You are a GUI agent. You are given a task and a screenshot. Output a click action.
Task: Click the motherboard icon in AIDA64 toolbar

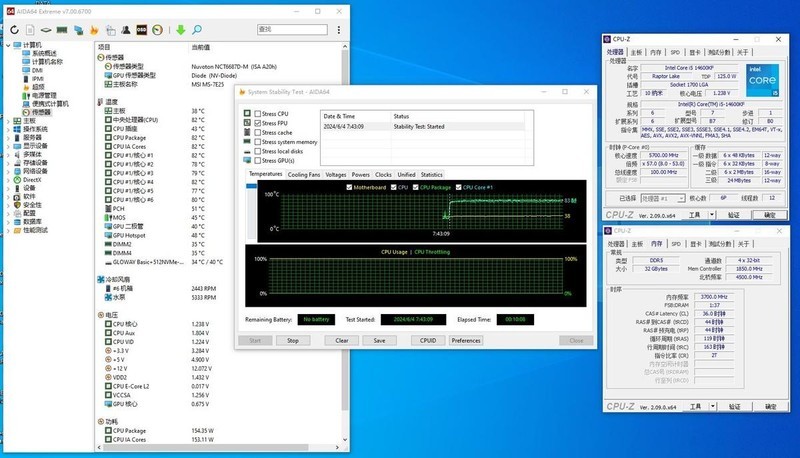pyautogui.click(x=46, y=30)
